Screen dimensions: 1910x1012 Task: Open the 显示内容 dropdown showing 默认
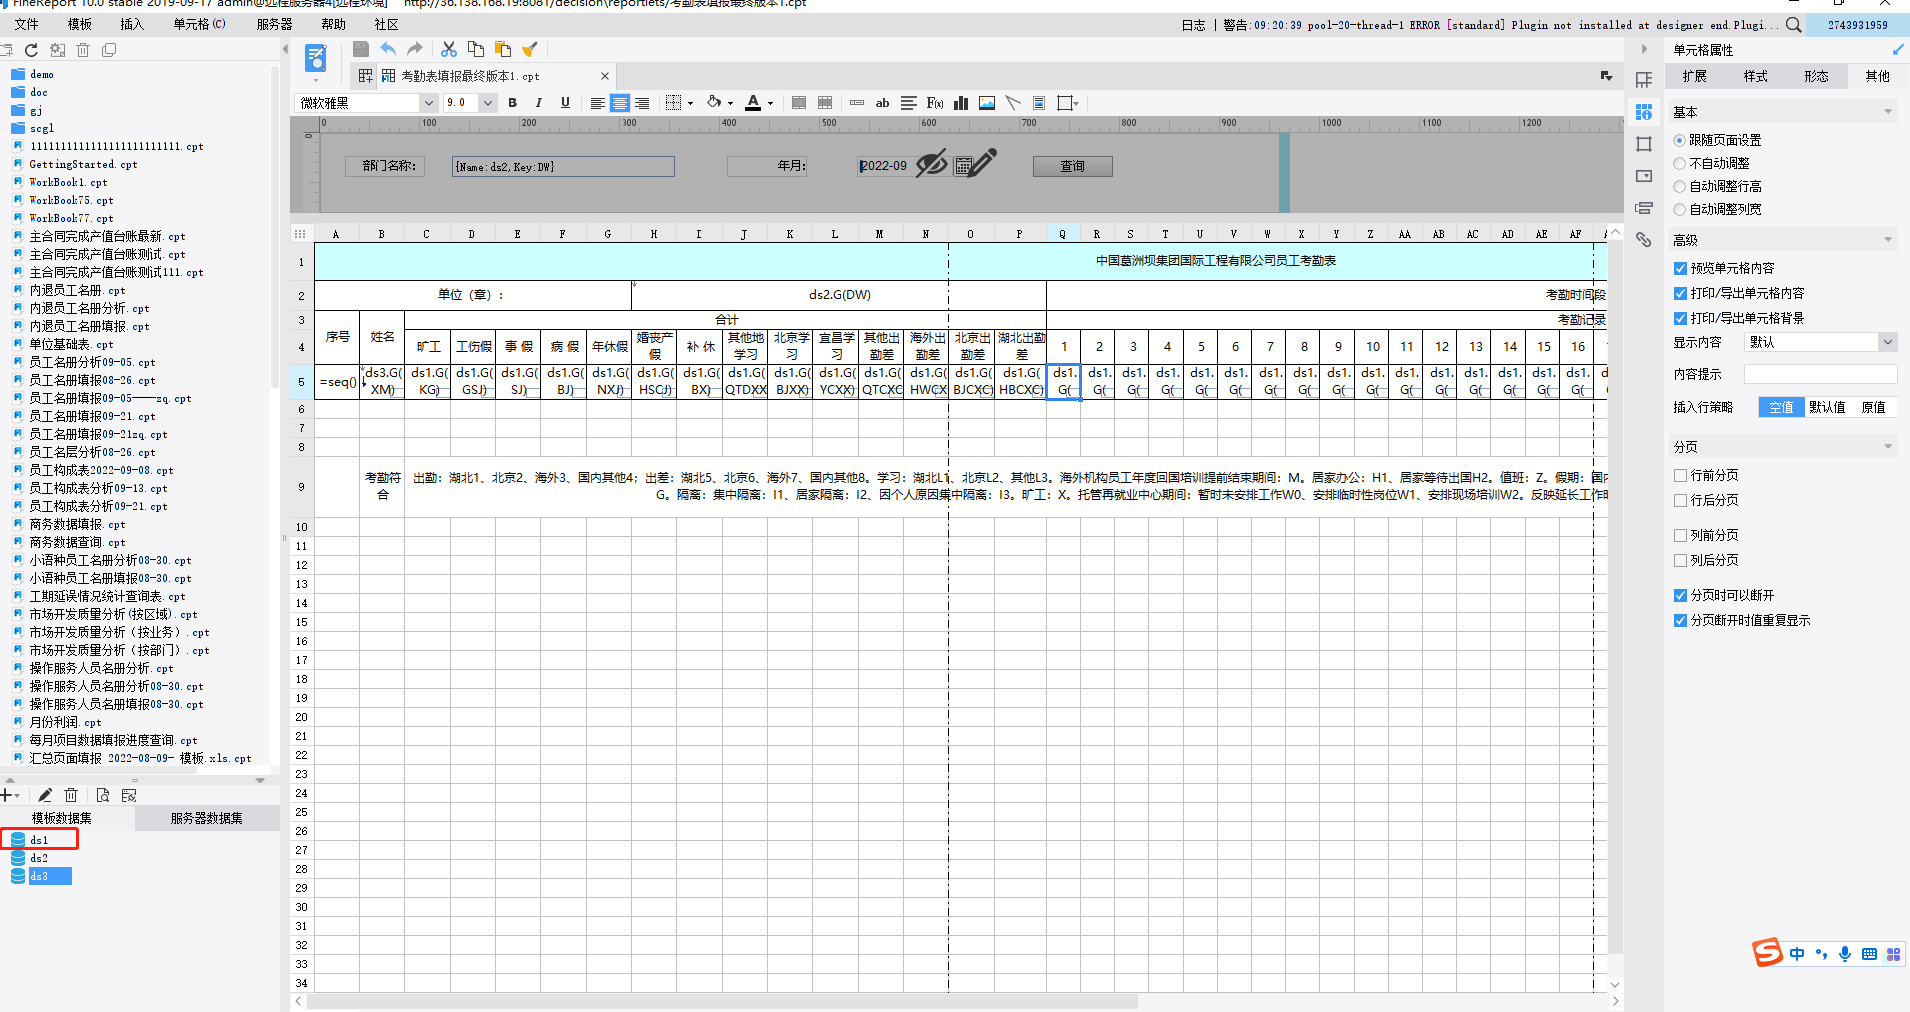(x=1820, y=342)
